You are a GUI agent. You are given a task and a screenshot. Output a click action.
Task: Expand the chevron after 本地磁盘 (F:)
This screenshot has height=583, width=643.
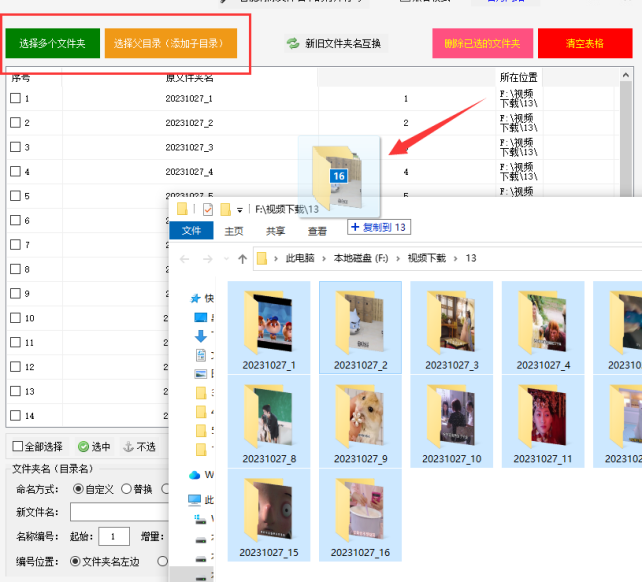coord(398,258)
